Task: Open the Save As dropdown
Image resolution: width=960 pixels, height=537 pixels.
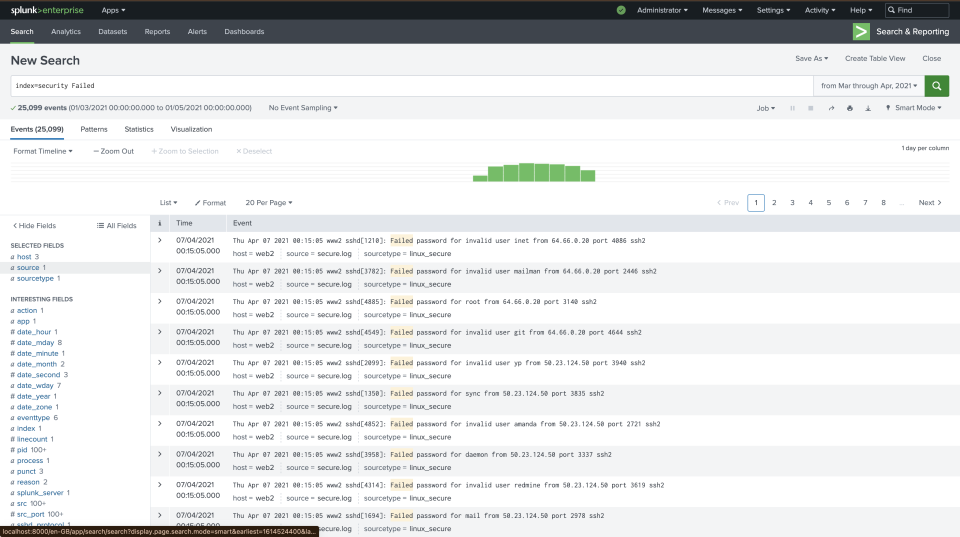Action: [x=811, y=58]
